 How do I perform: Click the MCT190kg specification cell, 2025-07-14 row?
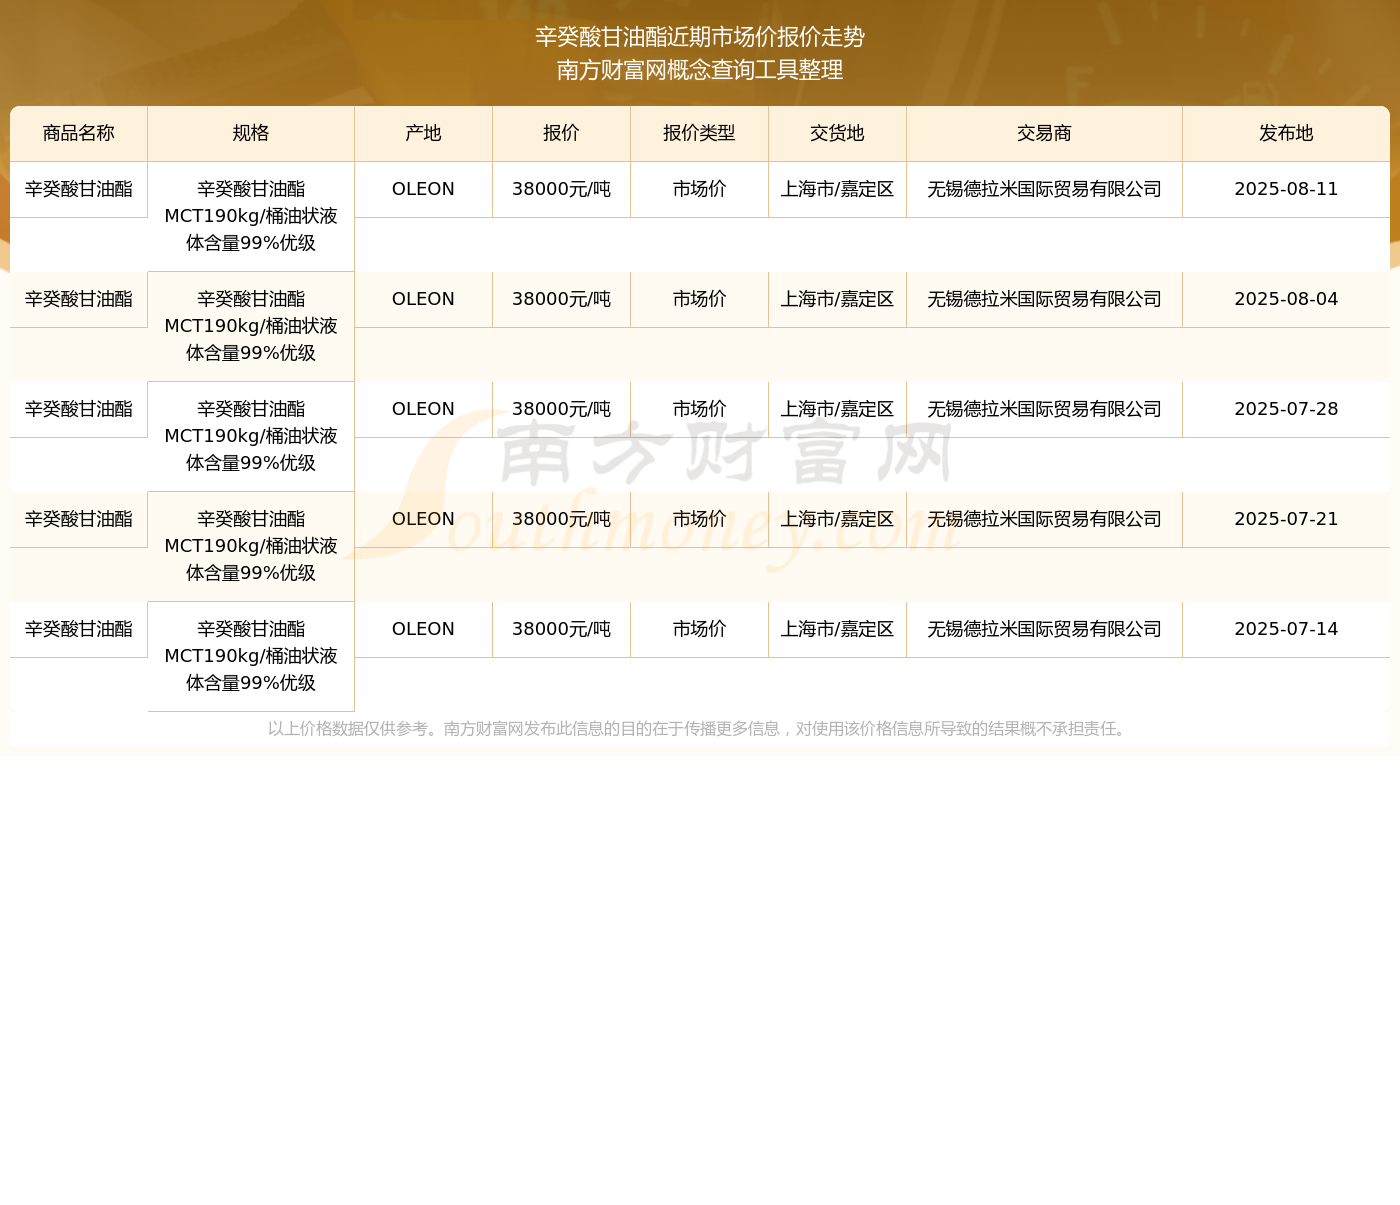pos(251,656)
